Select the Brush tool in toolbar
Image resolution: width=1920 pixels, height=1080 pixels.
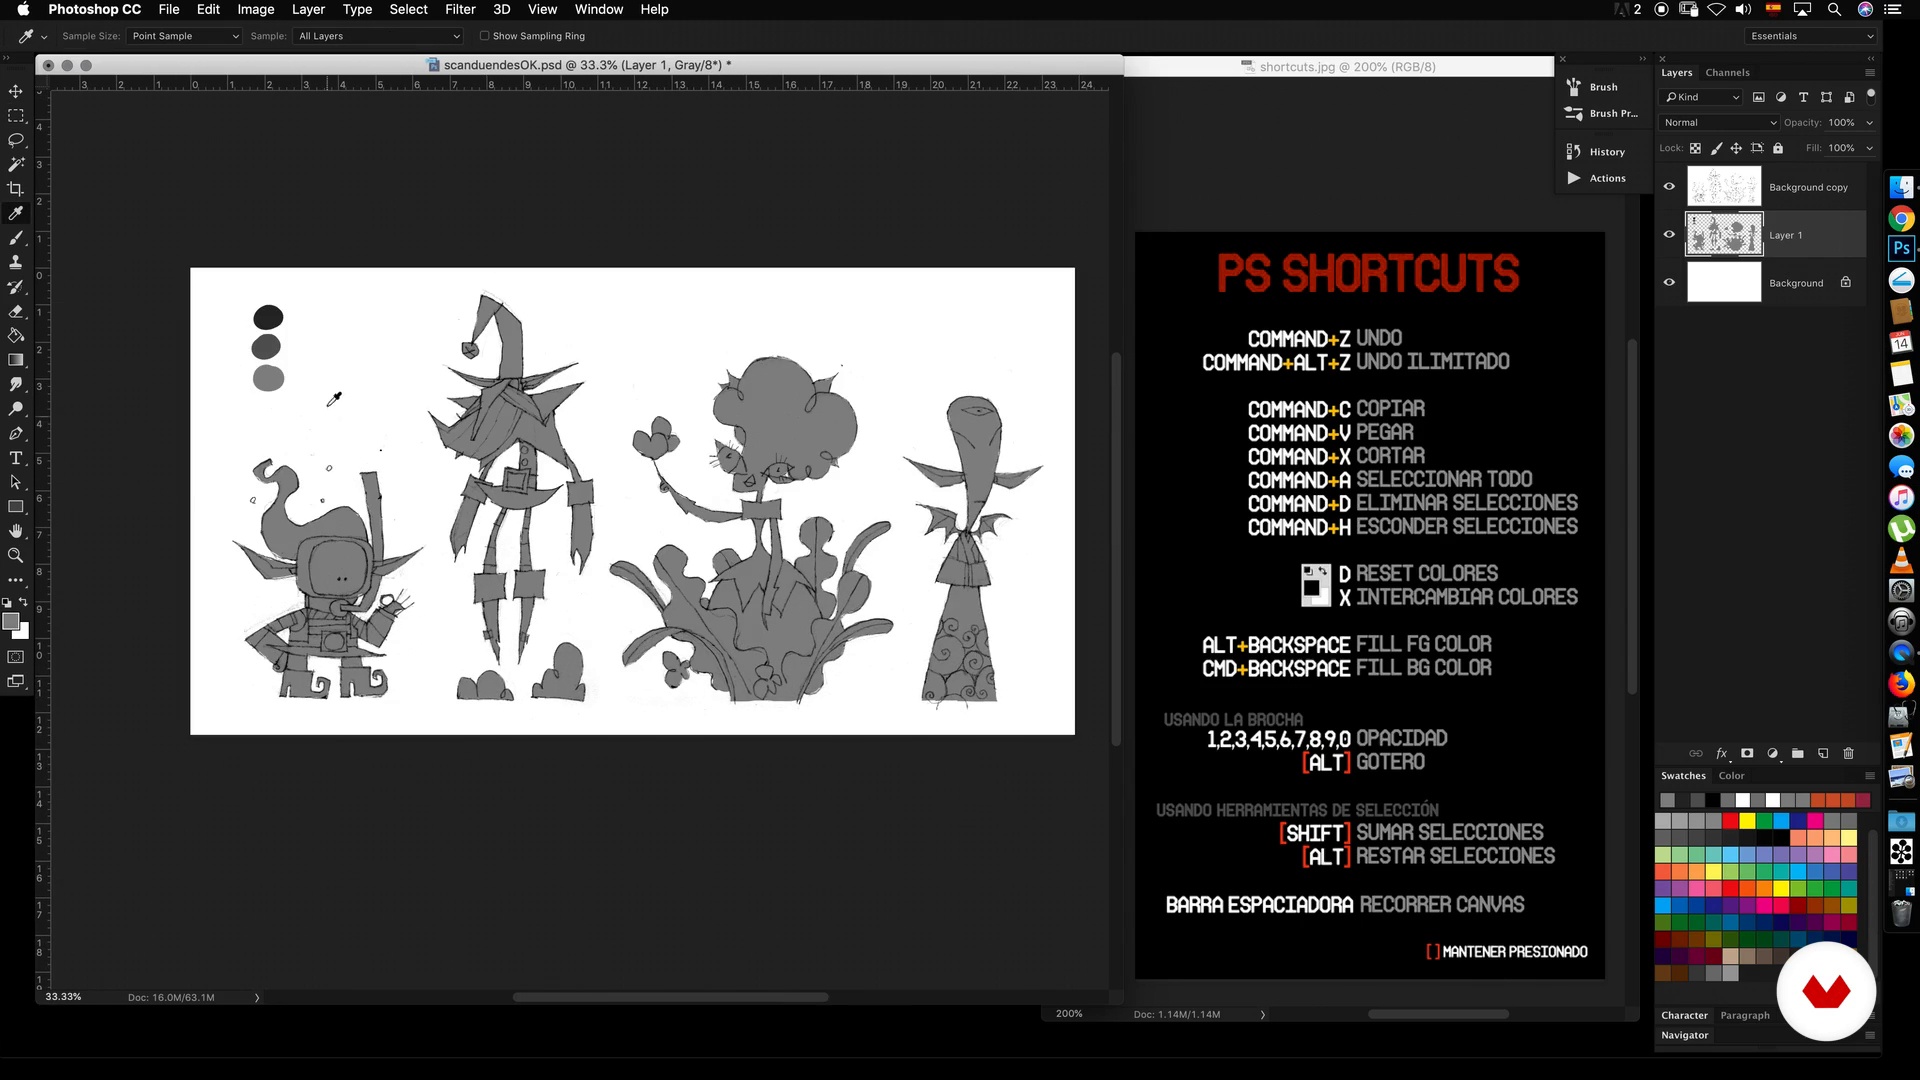pyautogui.click(x=15, y=238)
